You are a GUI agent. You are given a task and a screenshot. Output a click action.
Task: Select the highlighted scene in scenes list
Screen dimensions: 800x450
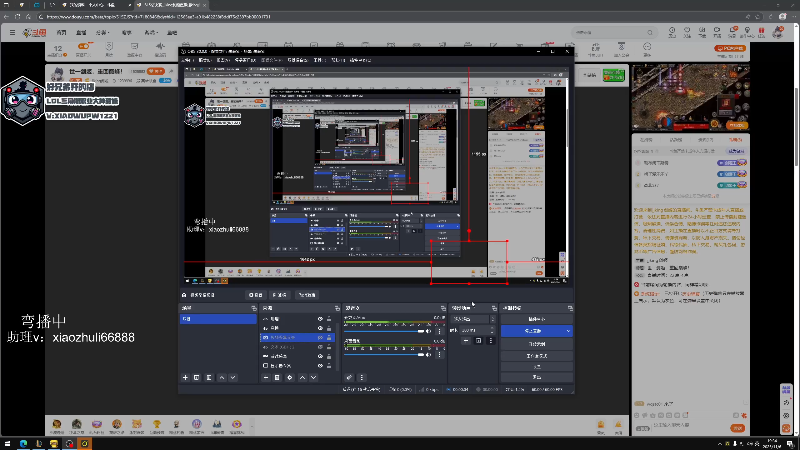click(x=217, y=319)
